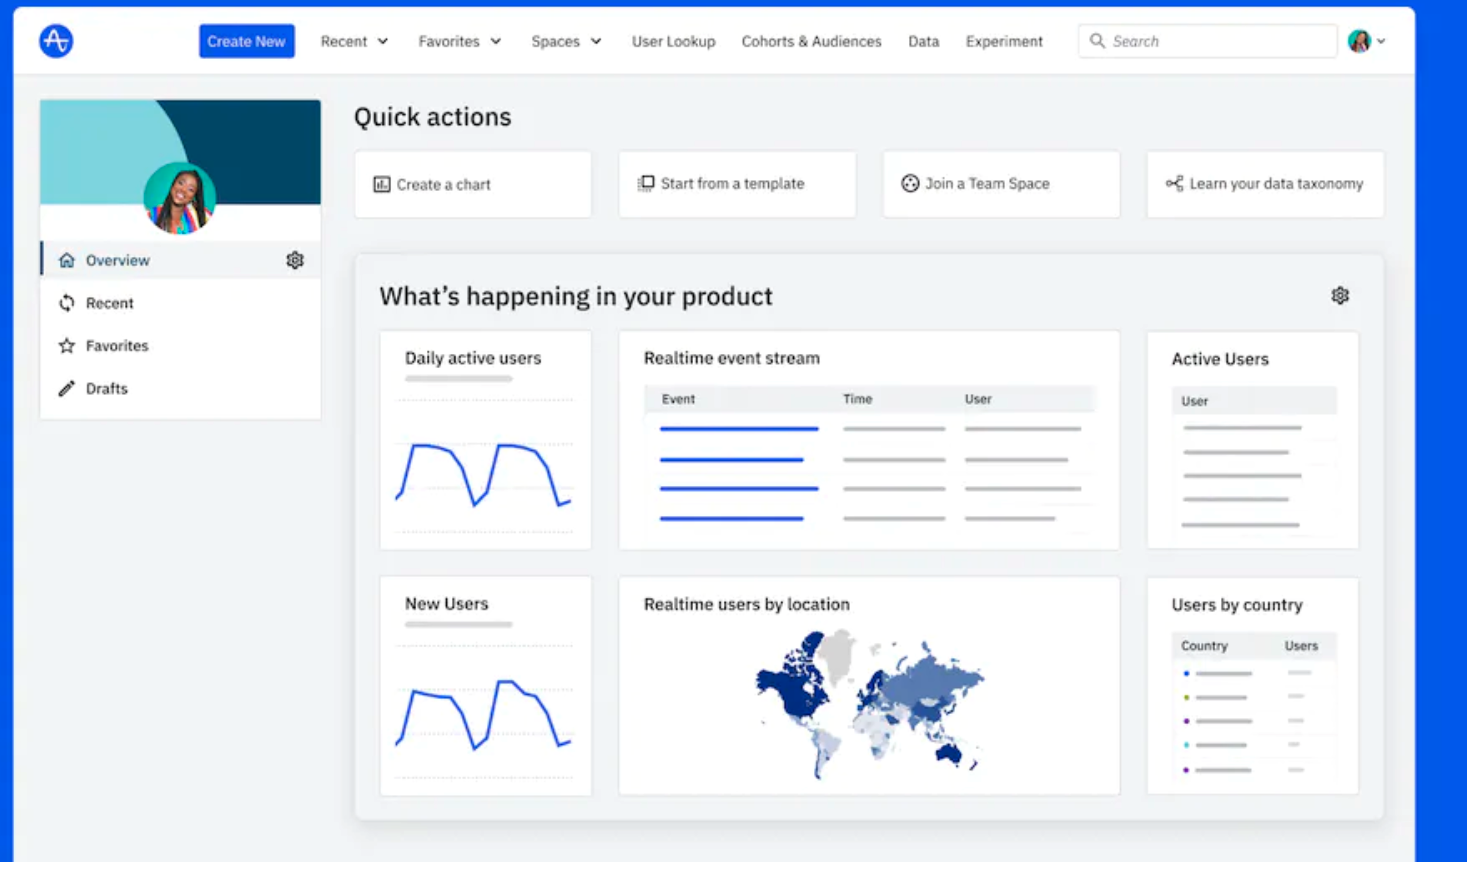Screen dimensions: 1467x874
Task: Click the Daily active users line chart
Action: [484, 474]
